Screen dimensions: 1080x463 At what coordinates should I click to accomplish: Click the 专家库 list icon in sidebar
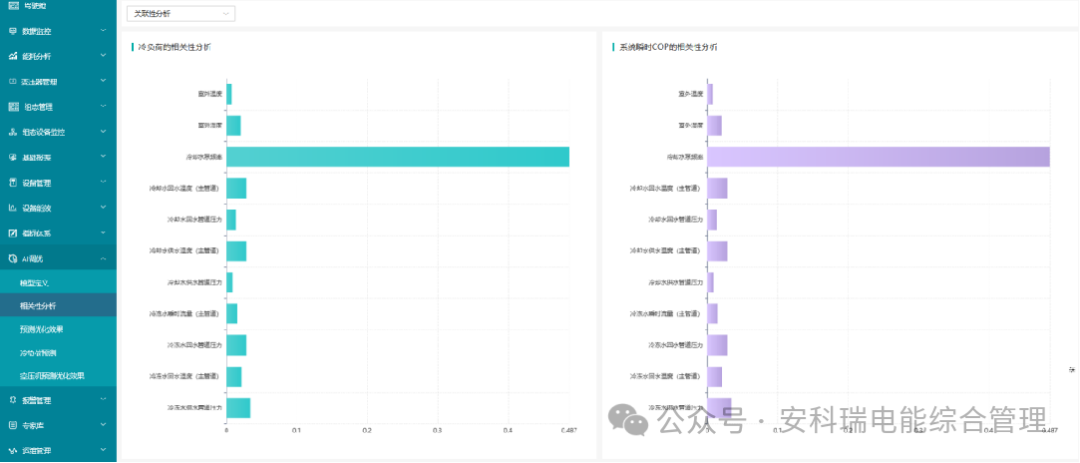(x=12, y=426)
